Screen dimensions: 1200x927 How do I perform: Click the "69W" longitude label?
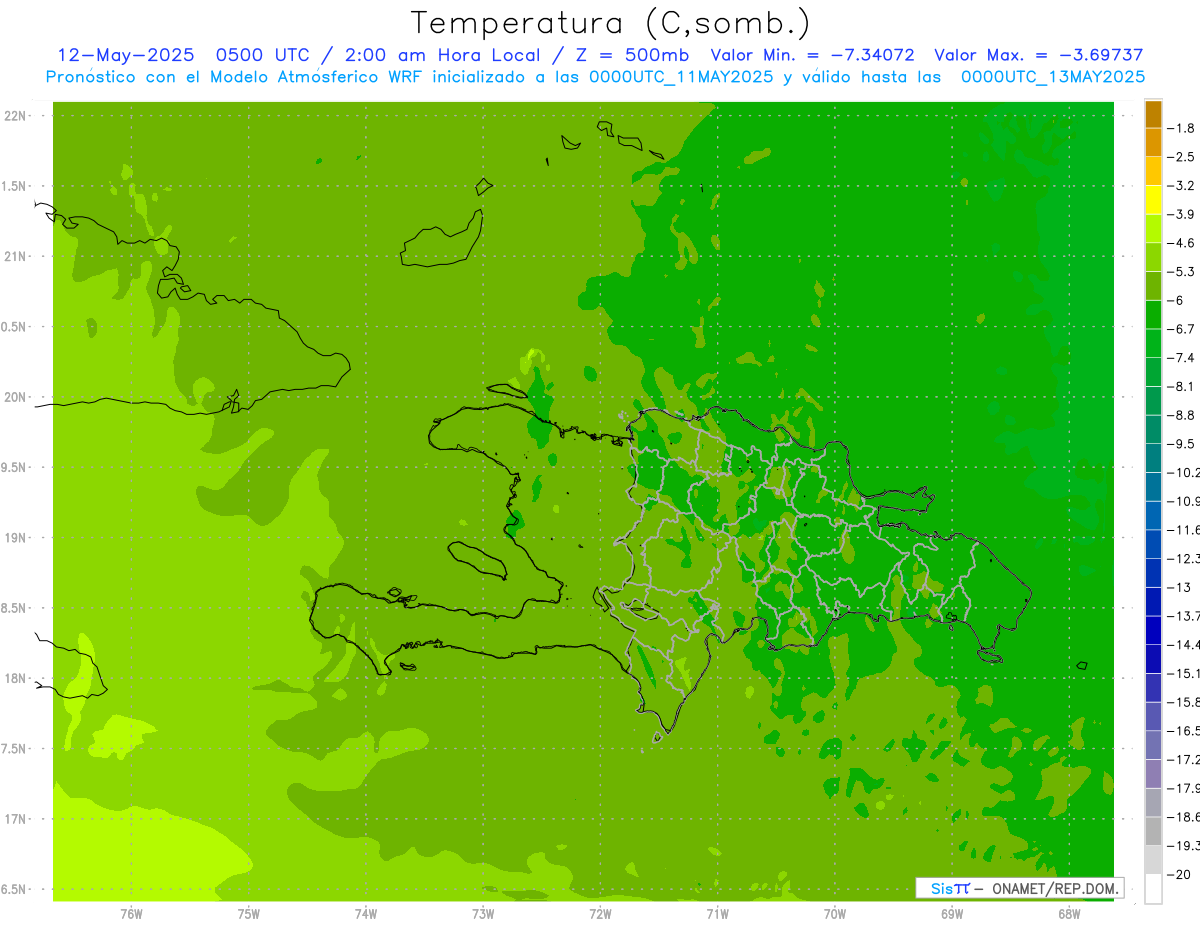click(952, 913)
